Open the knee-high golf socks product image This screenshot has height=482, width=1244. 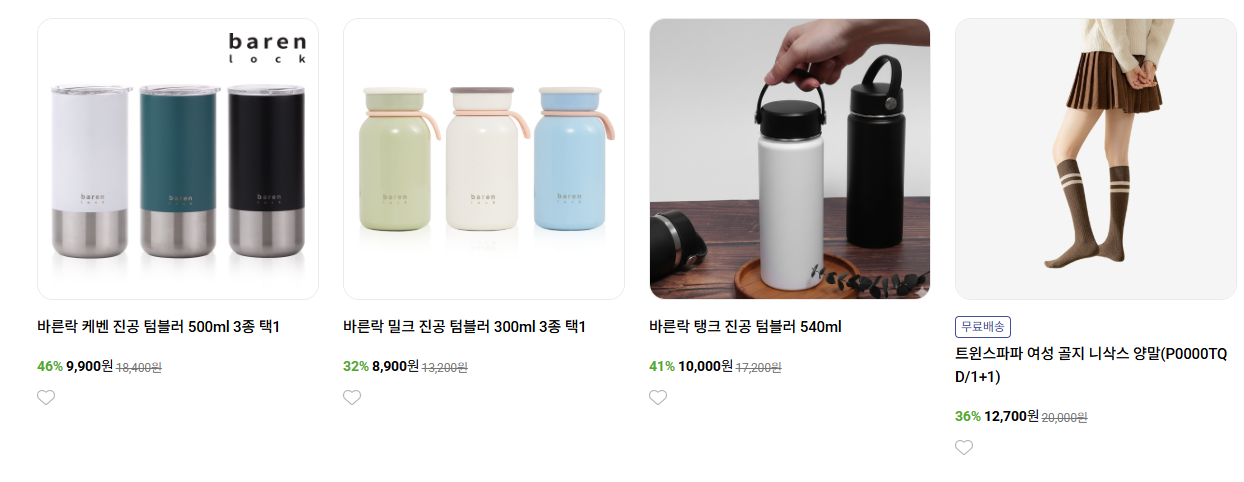pos(1096,159)
